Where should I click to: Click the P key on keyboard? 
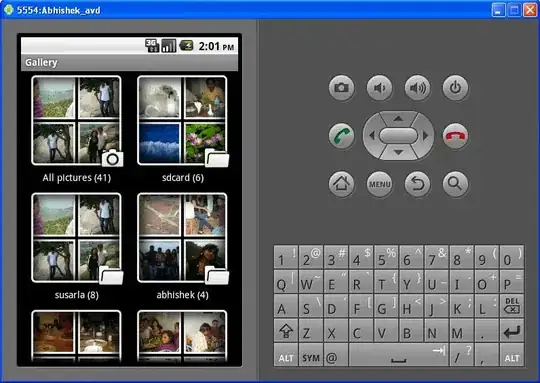512,281
